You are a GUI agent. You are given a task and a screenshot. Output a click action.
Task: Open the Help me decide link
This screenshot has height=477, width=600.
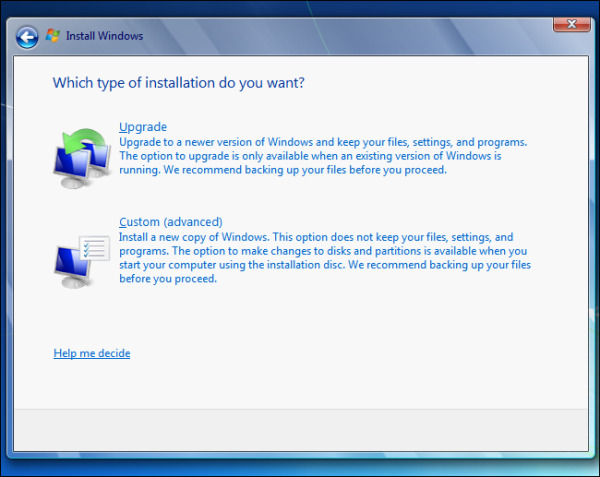[92, 353]
